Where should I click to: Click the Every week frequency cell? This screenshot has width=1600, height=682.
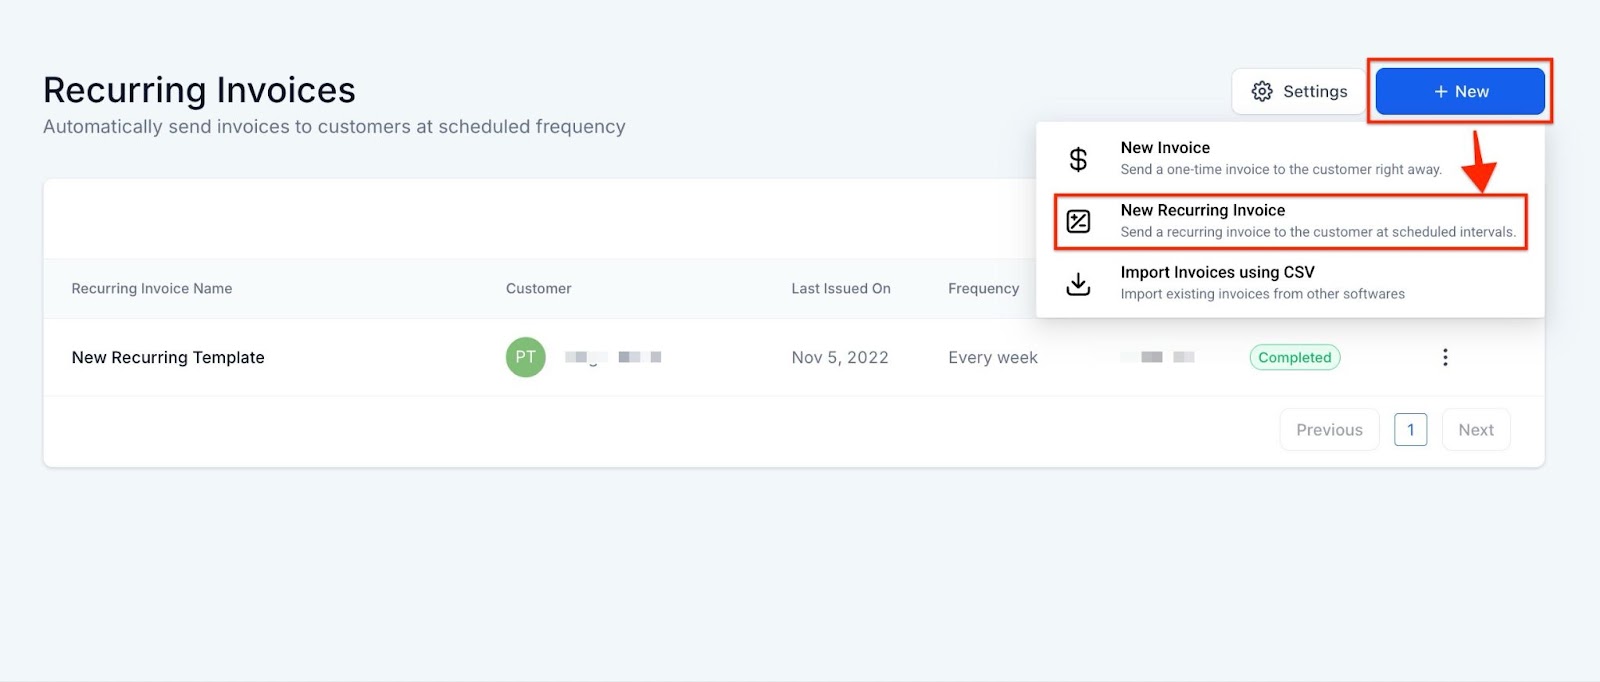(992, 357)
